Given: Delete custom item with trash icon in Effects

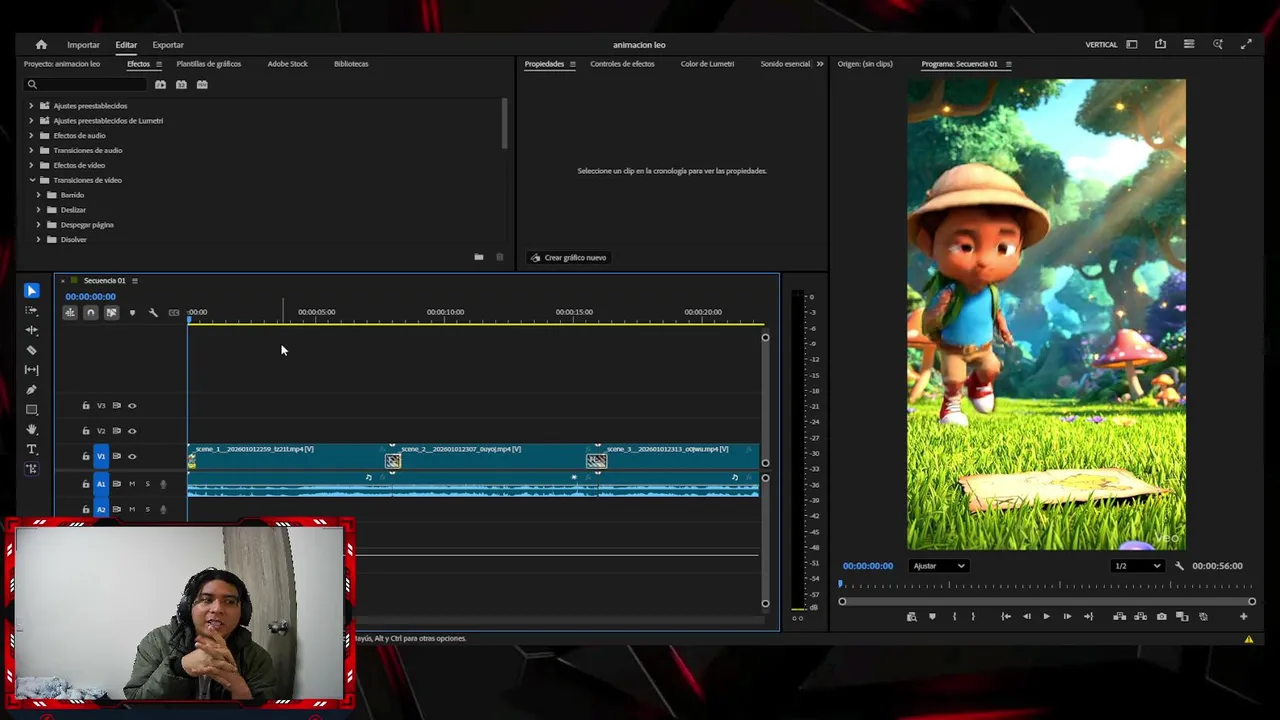Looking at the screenshot, I should (500, 257).
